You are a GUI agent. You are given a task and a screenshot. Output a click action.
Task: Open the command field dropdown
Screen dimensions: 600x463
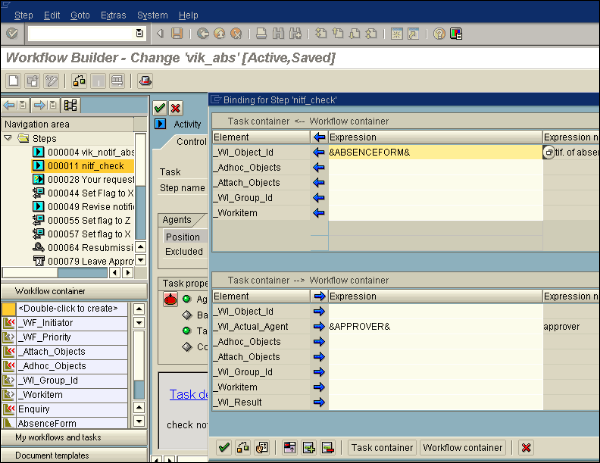coord(139,34)
